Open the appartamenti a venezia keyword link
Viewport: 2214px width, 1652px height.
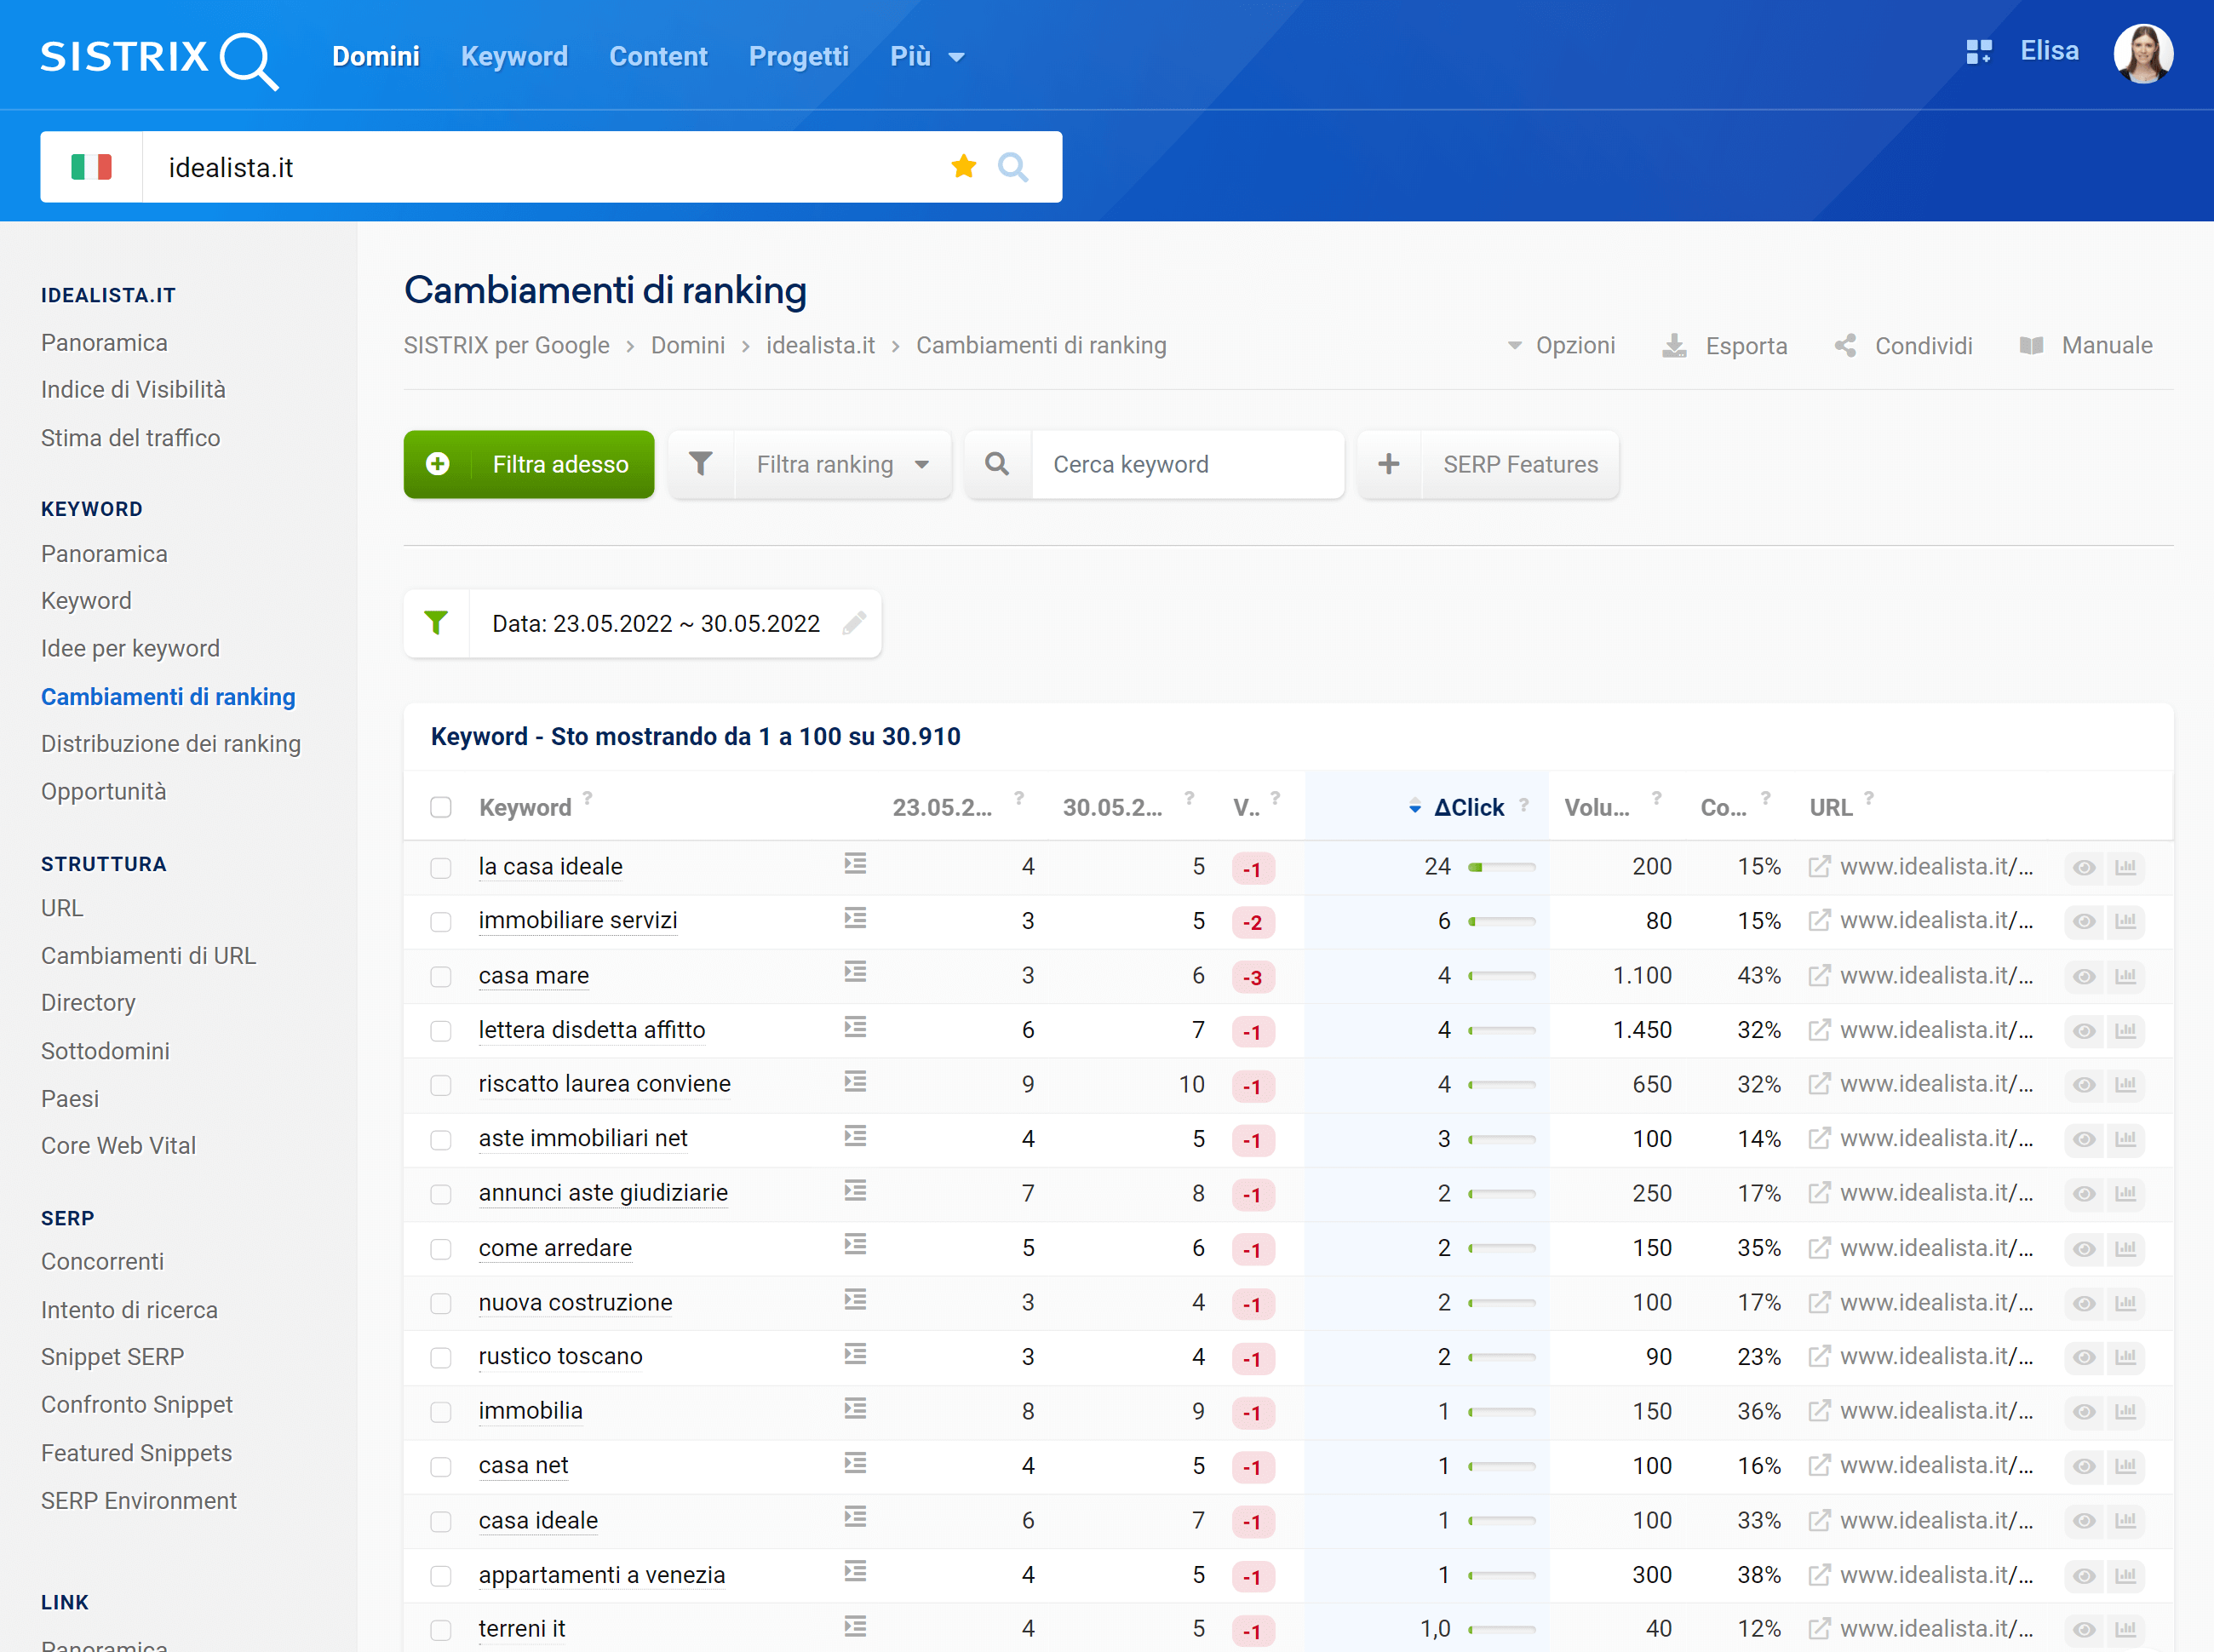pos(602,1576)
